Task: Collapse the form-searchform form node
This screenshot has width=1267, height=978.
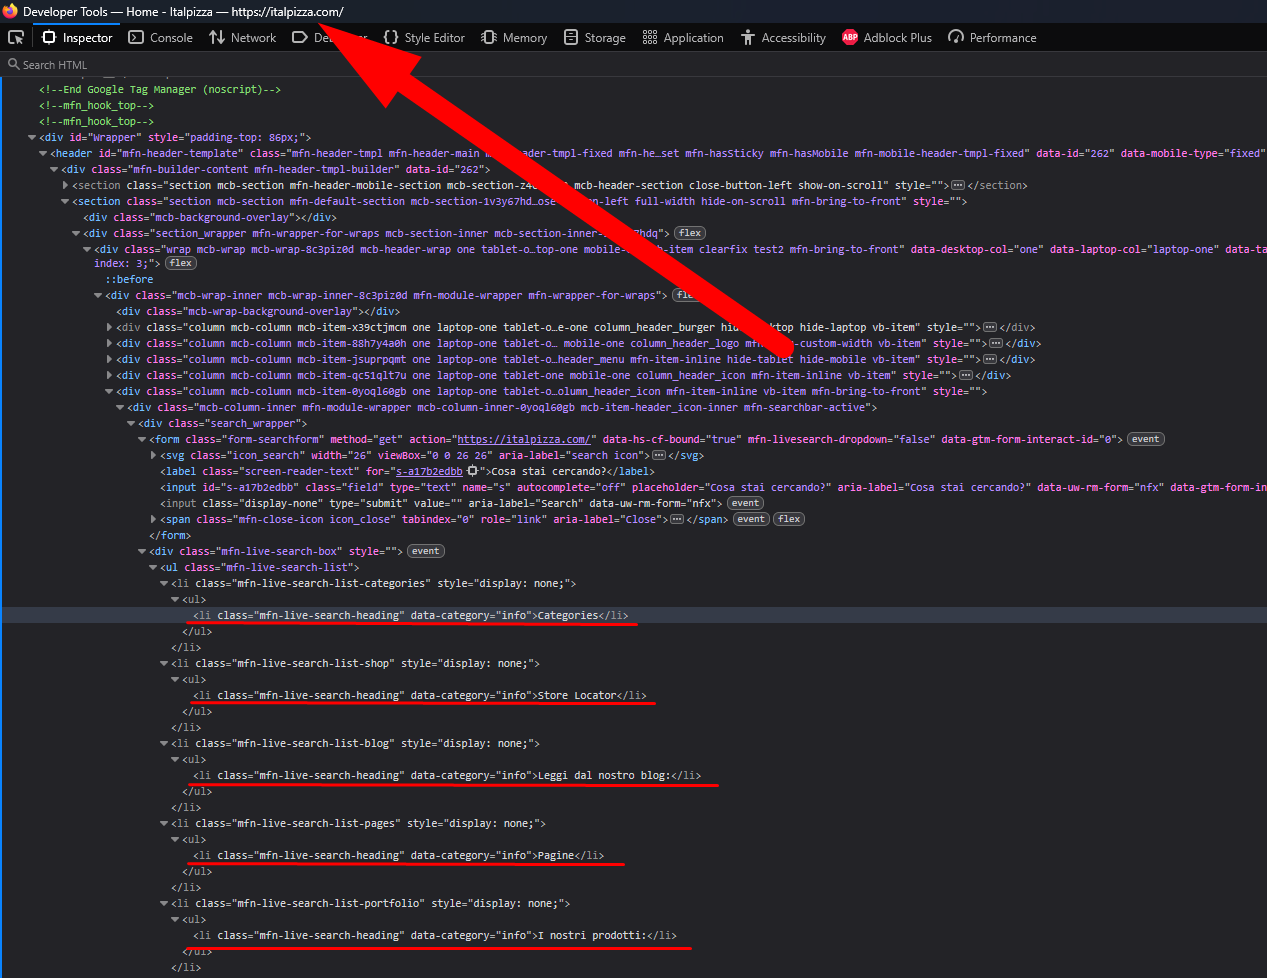Action: (x=142, y=440)
